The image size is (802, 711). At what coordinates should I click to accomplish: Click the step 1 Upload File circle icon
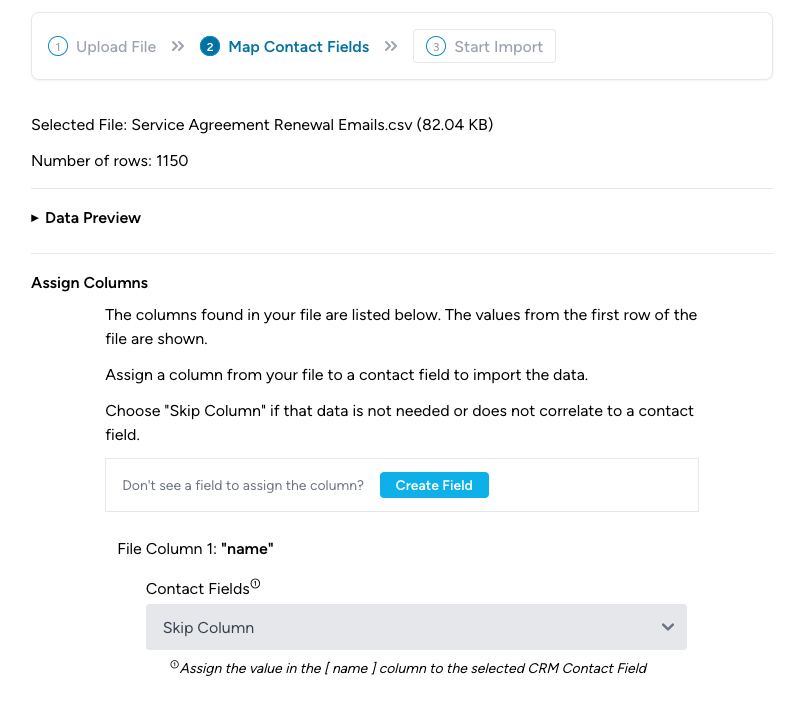57,46
